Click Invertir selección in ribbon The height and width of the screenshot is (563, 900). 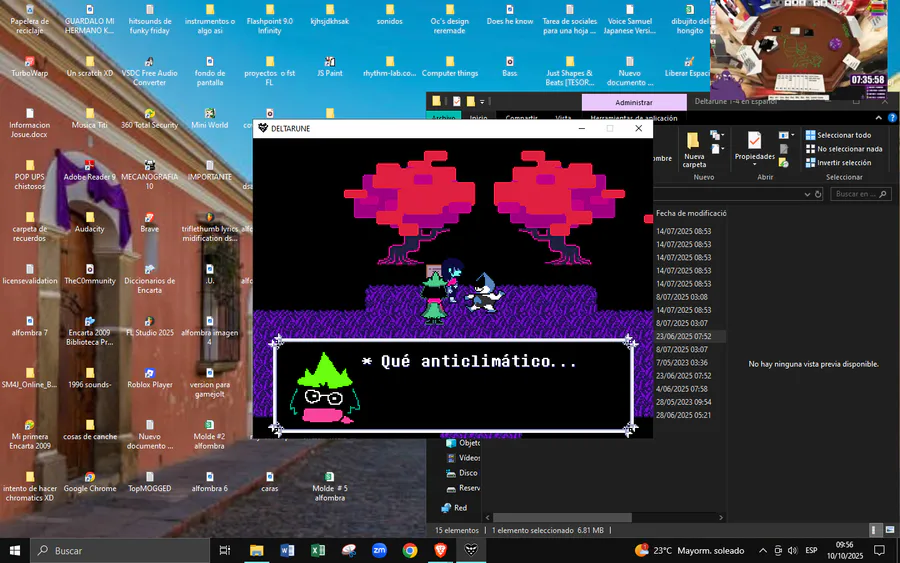point(838,162)
